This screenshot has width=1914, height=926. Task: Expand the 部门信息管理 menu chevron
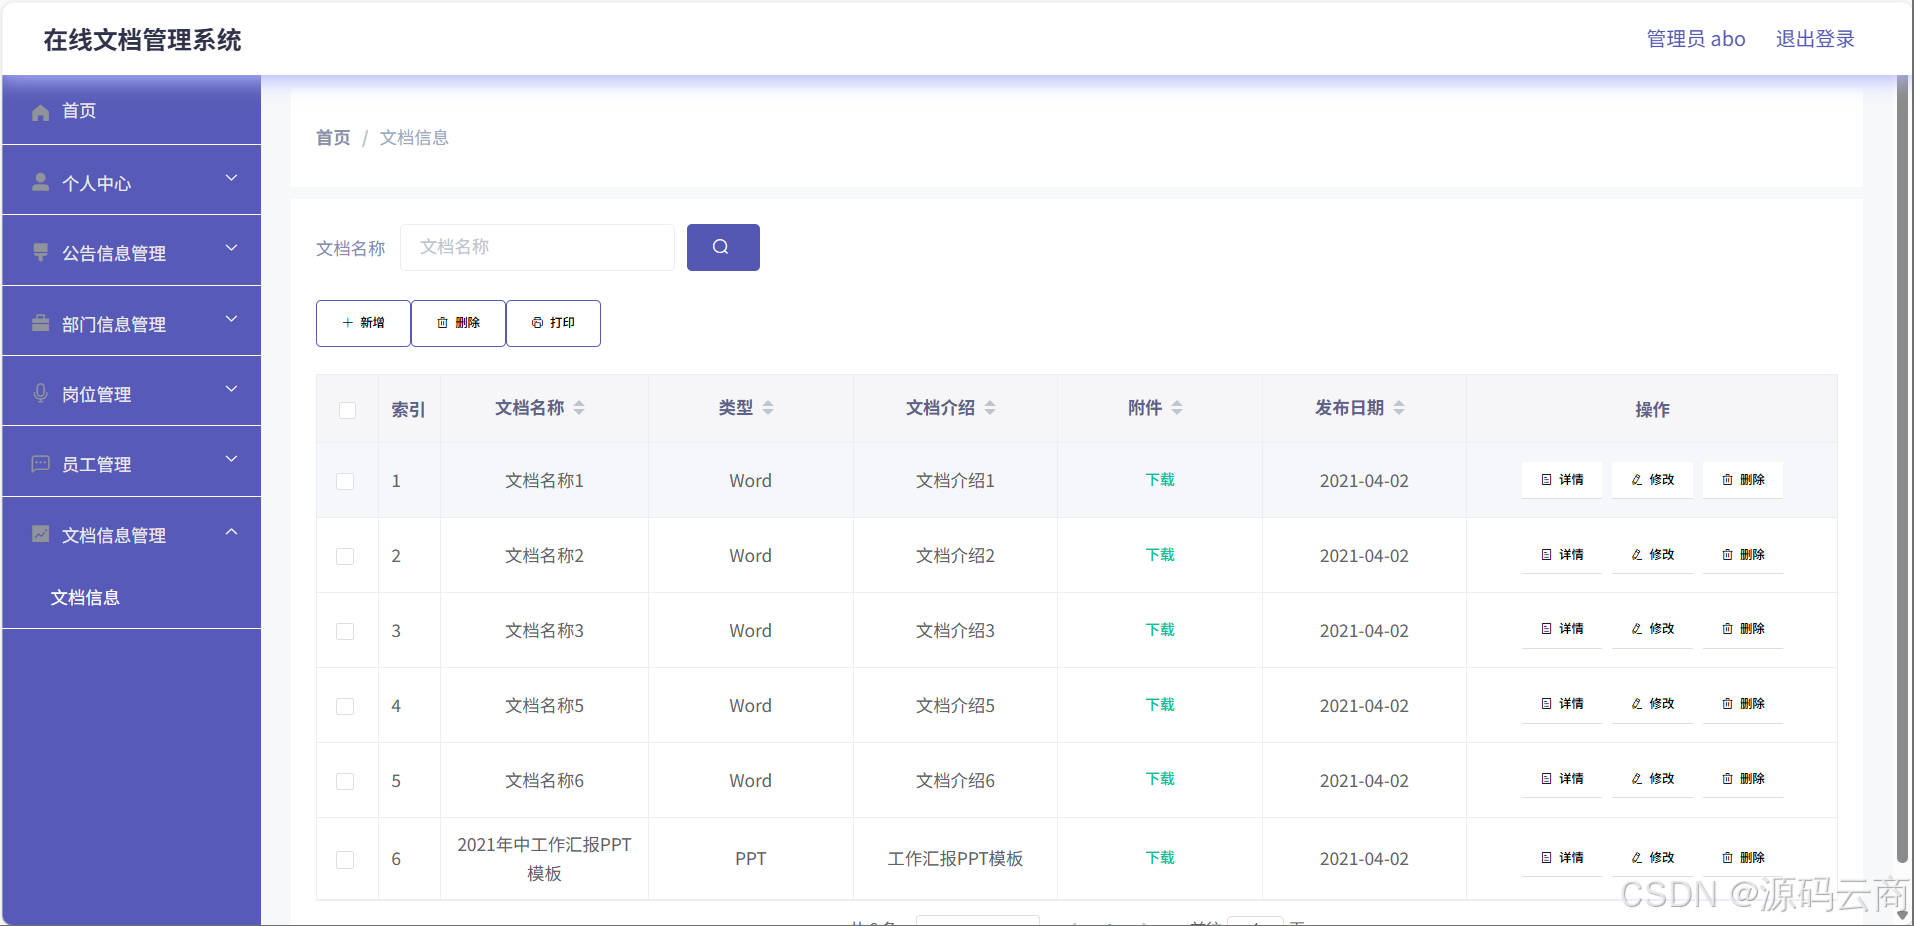point(231,319)
